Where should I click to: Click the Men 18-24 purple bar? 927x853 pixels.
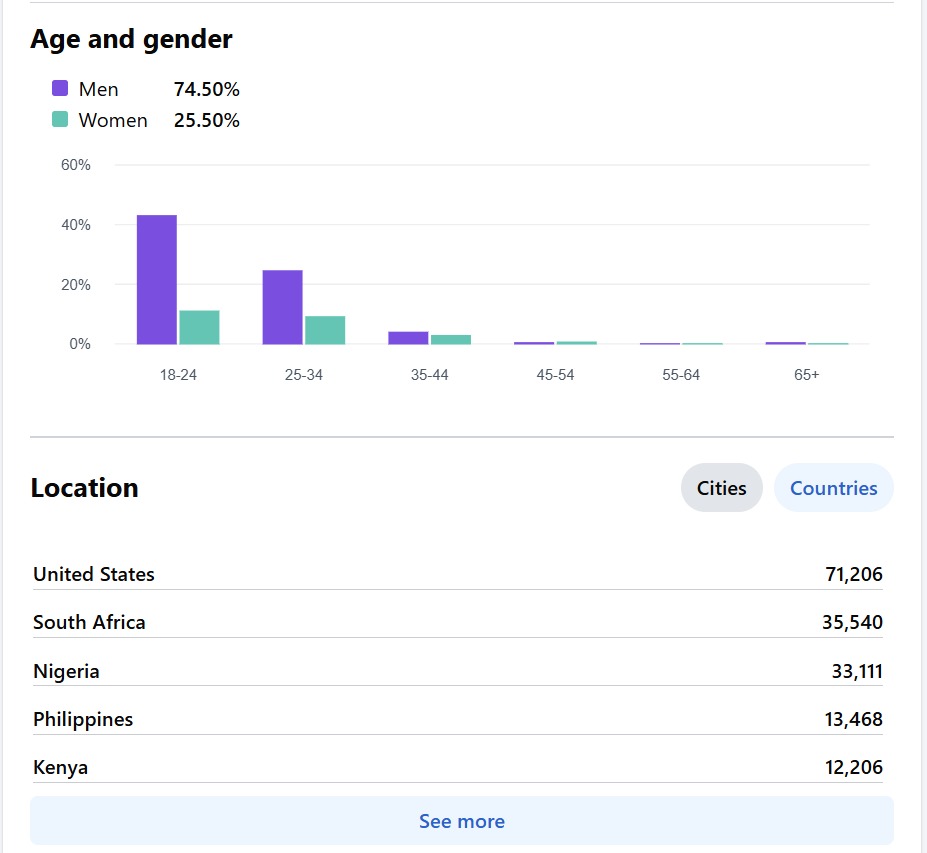click(157, 280)
